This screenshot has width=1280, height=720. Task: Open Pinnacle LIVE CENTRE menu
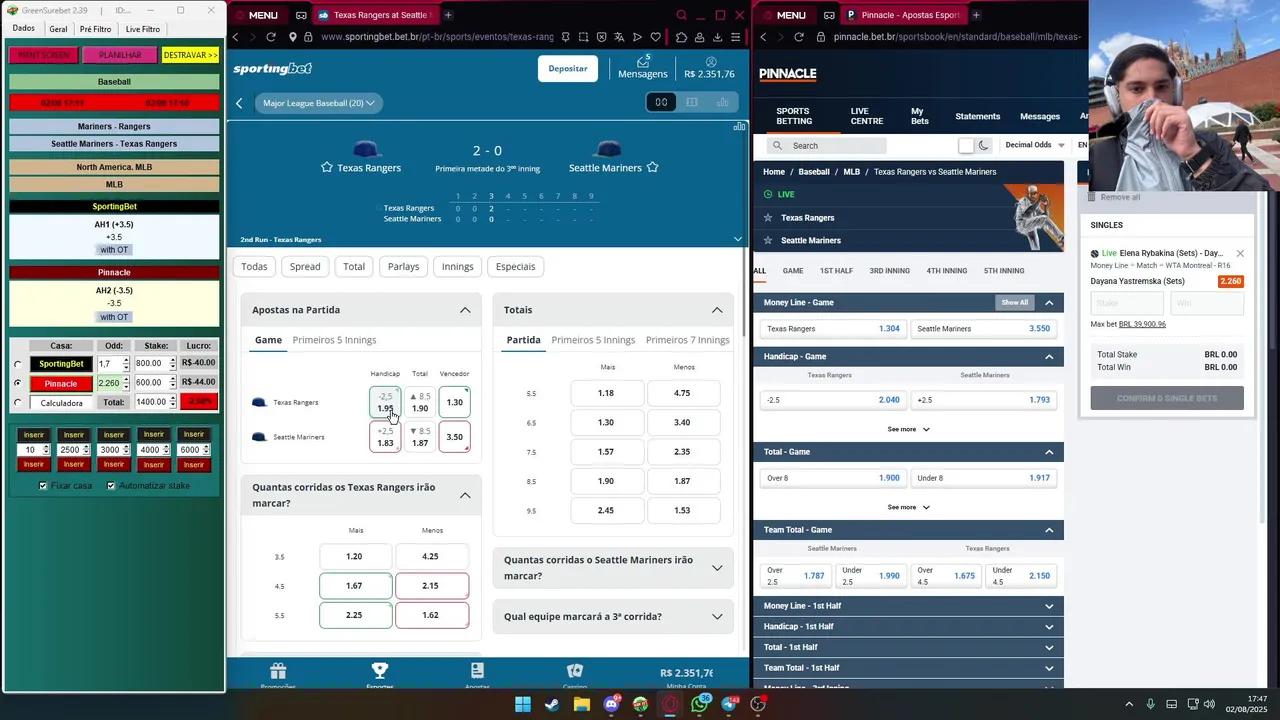click(867, 116)
